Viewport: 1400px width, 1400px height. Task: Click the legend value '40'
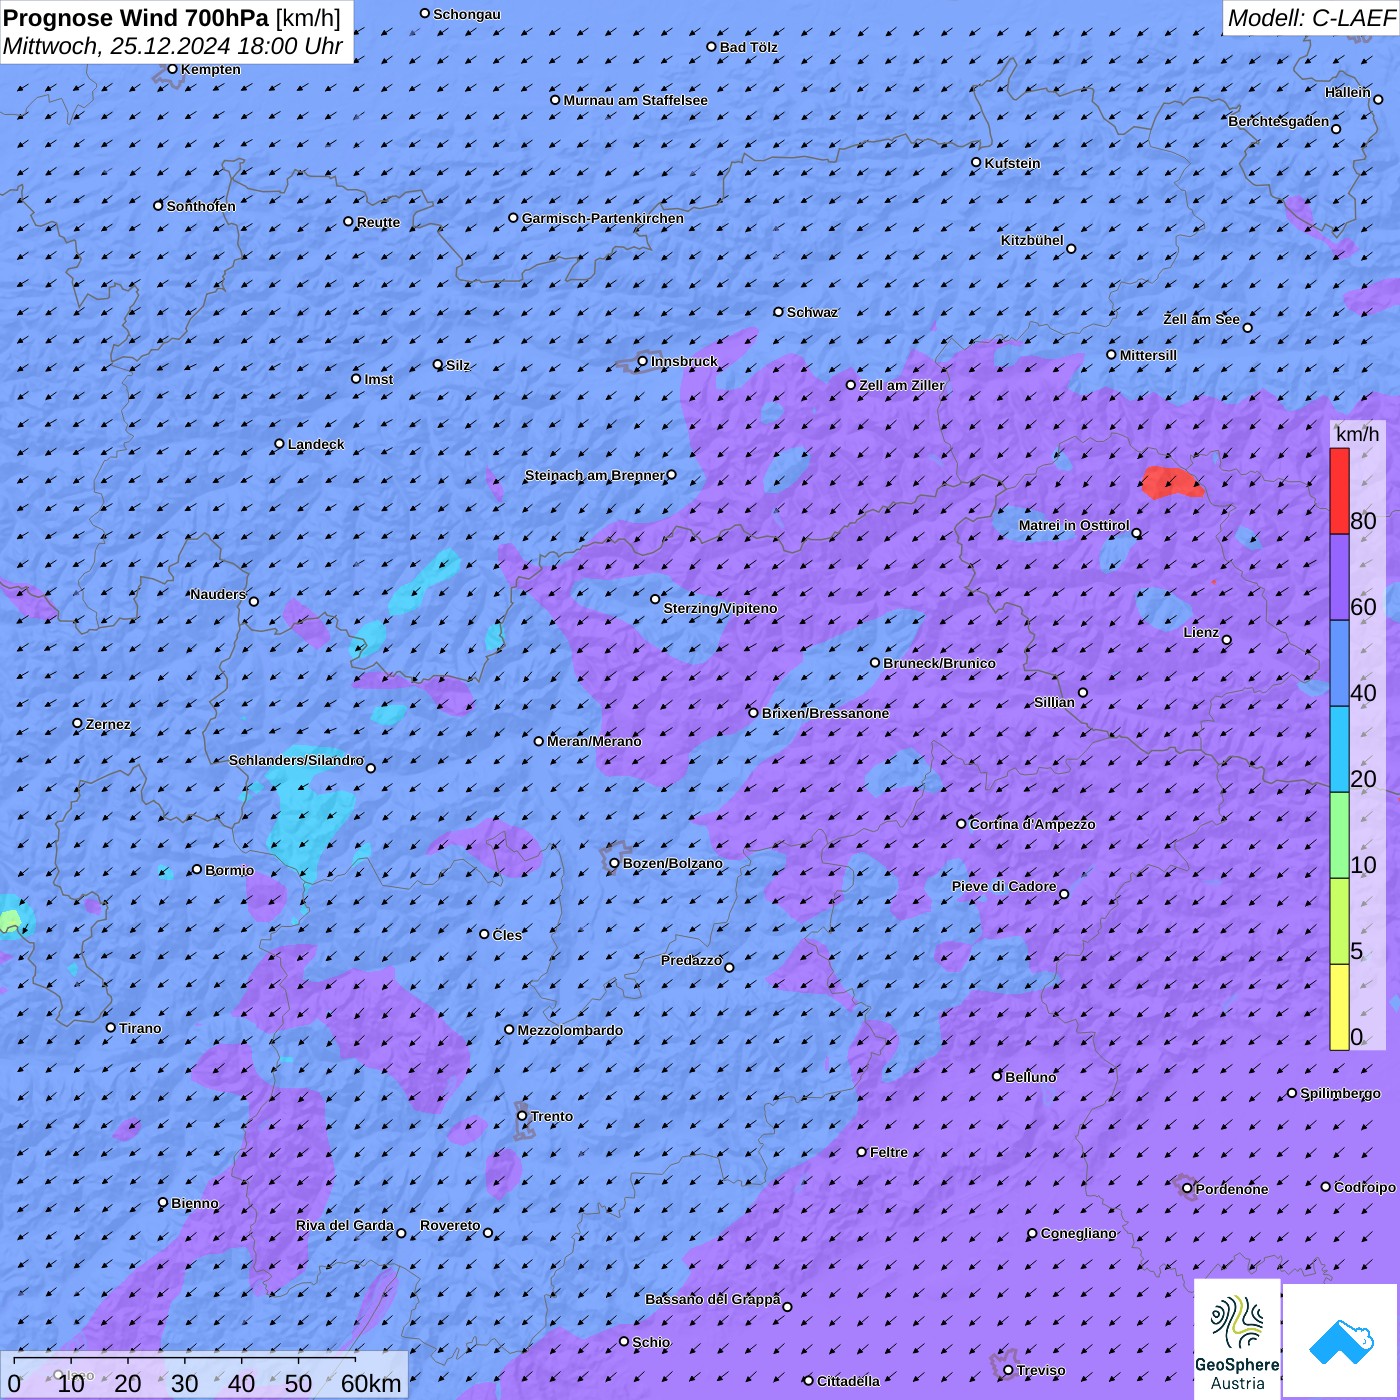(1363, 692)
